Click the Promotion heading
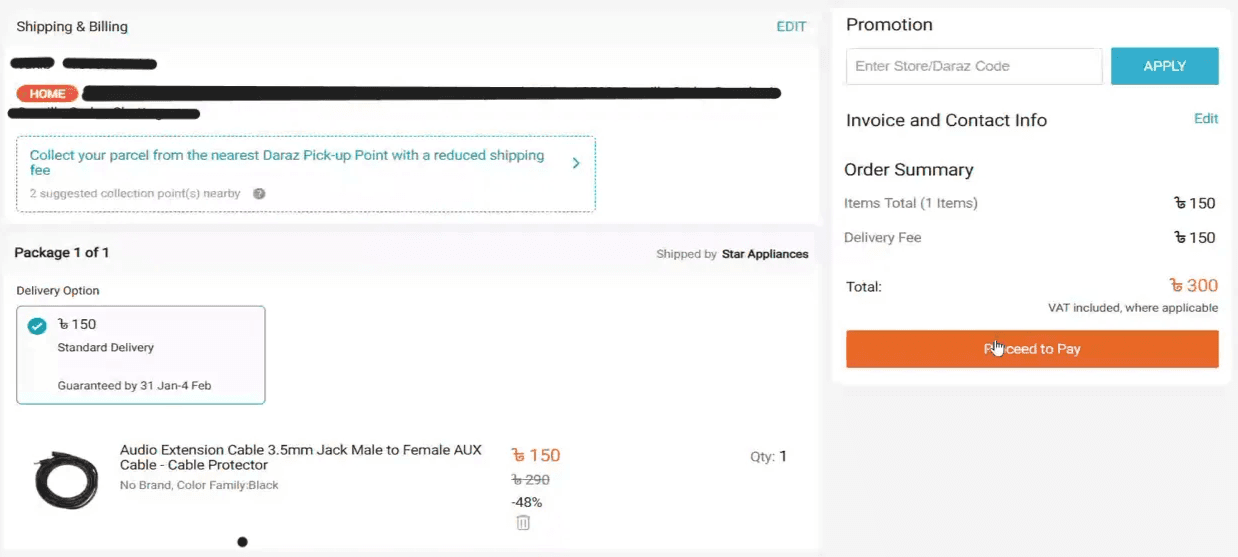 tap(889, 25)
